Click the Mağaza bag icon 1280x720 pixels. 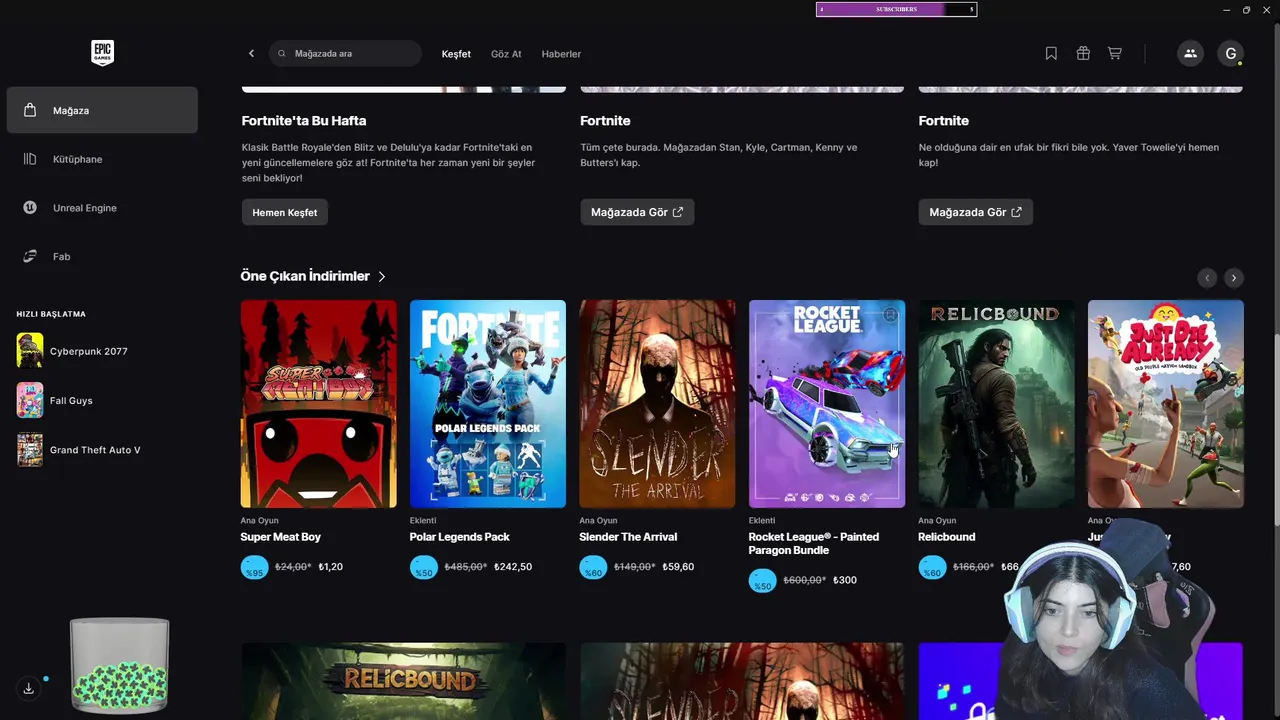coord(30,110)
